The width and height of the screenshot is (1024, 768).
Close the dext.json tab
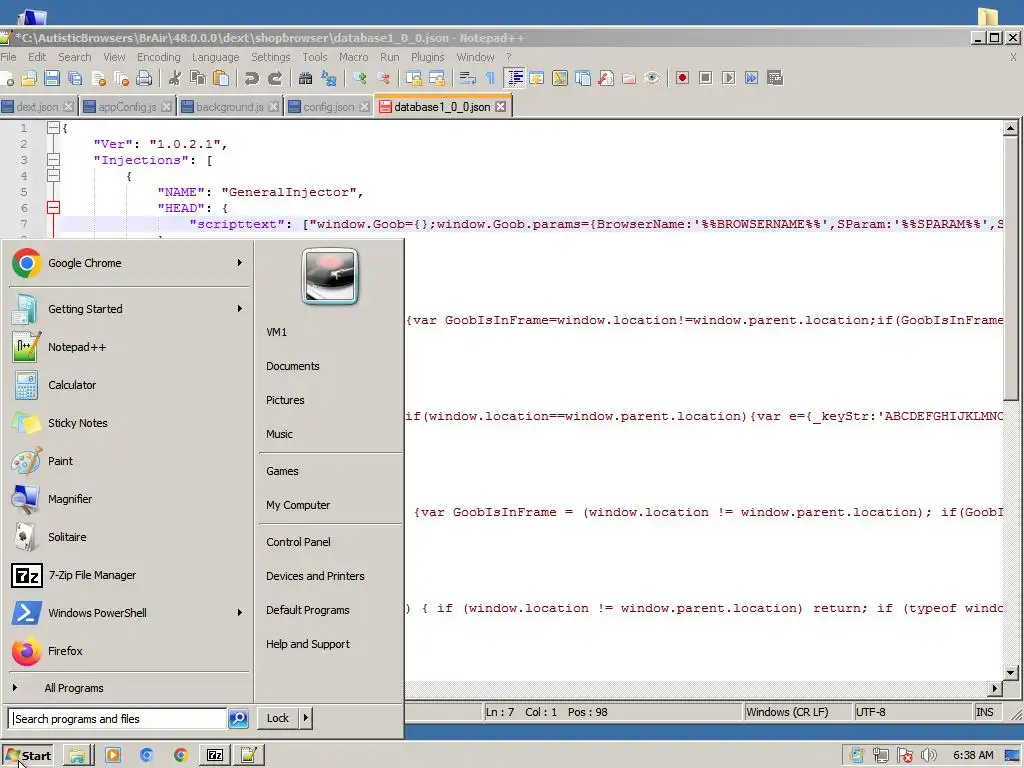click(68, 106)
